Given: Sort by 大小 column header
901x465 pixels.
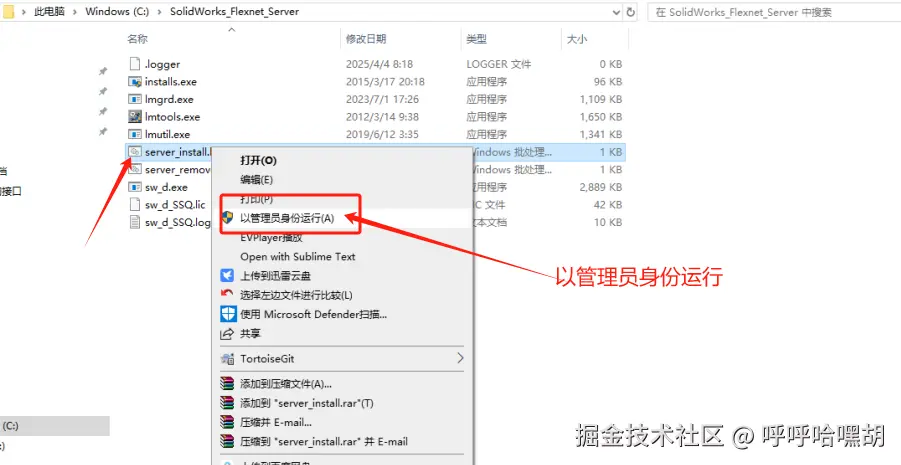Looking at the screenshot, I should (577, 39).
